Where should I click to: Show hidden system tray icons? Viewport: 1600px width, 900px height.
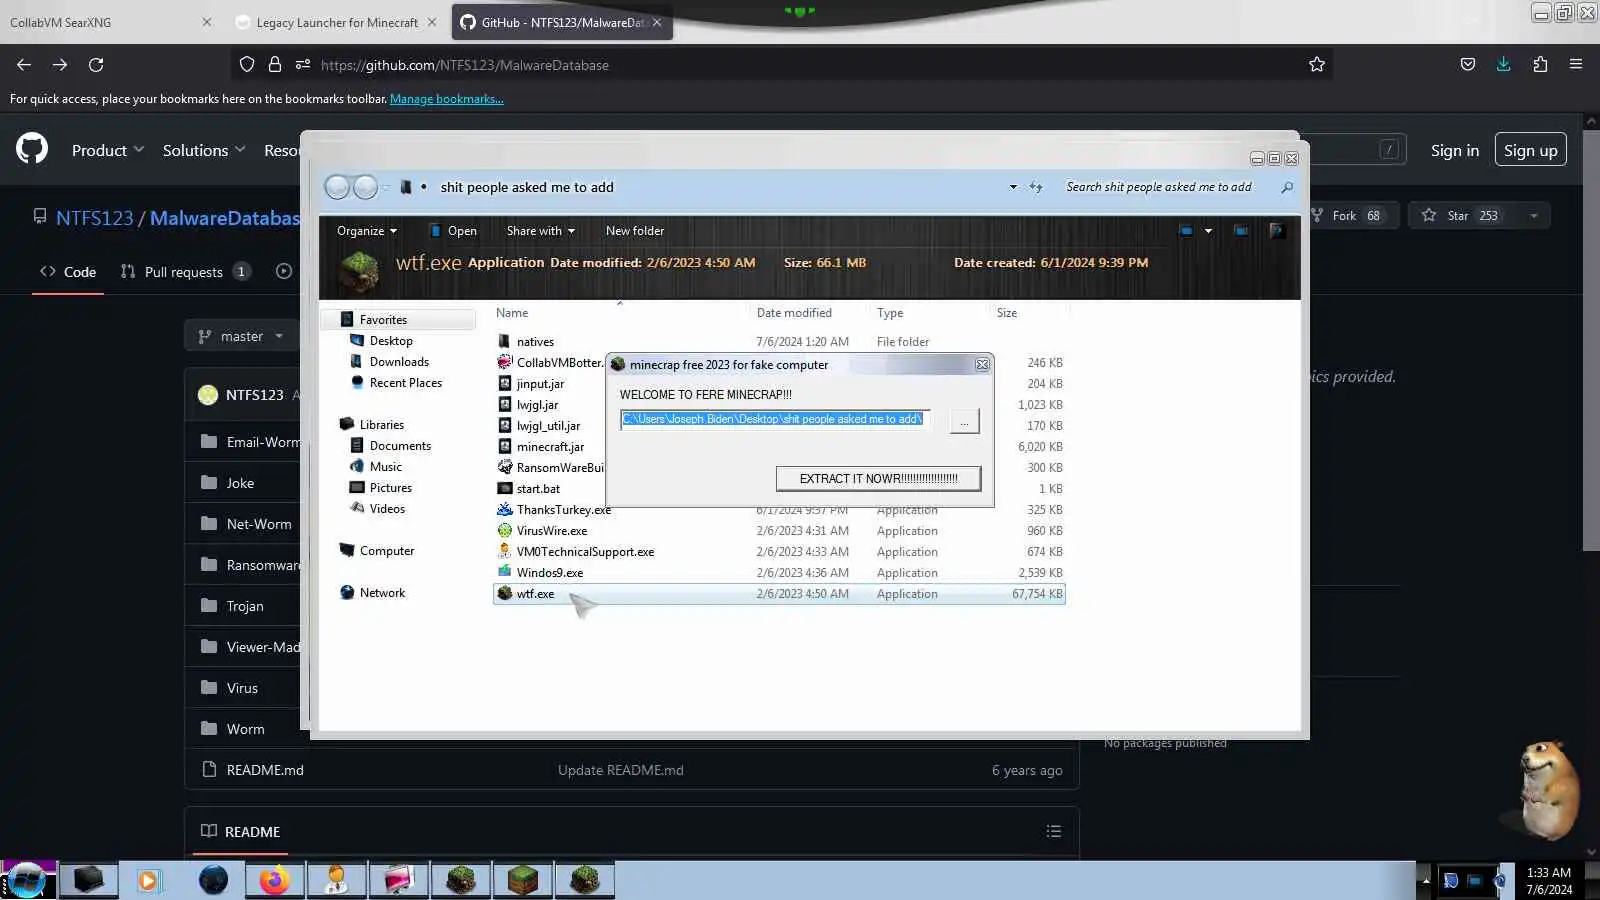point(1425,881)
